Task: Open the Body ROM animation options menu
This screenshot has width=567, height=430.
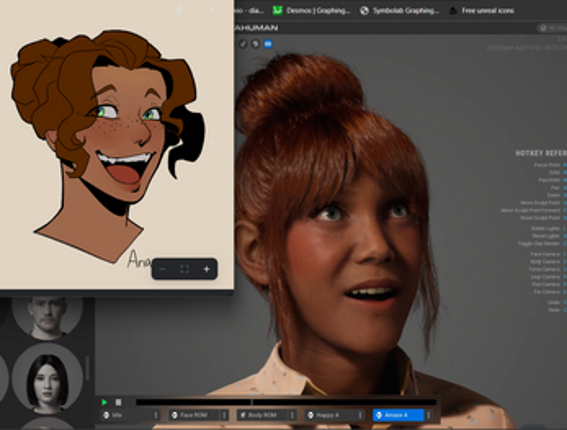Action: point(292,415)
